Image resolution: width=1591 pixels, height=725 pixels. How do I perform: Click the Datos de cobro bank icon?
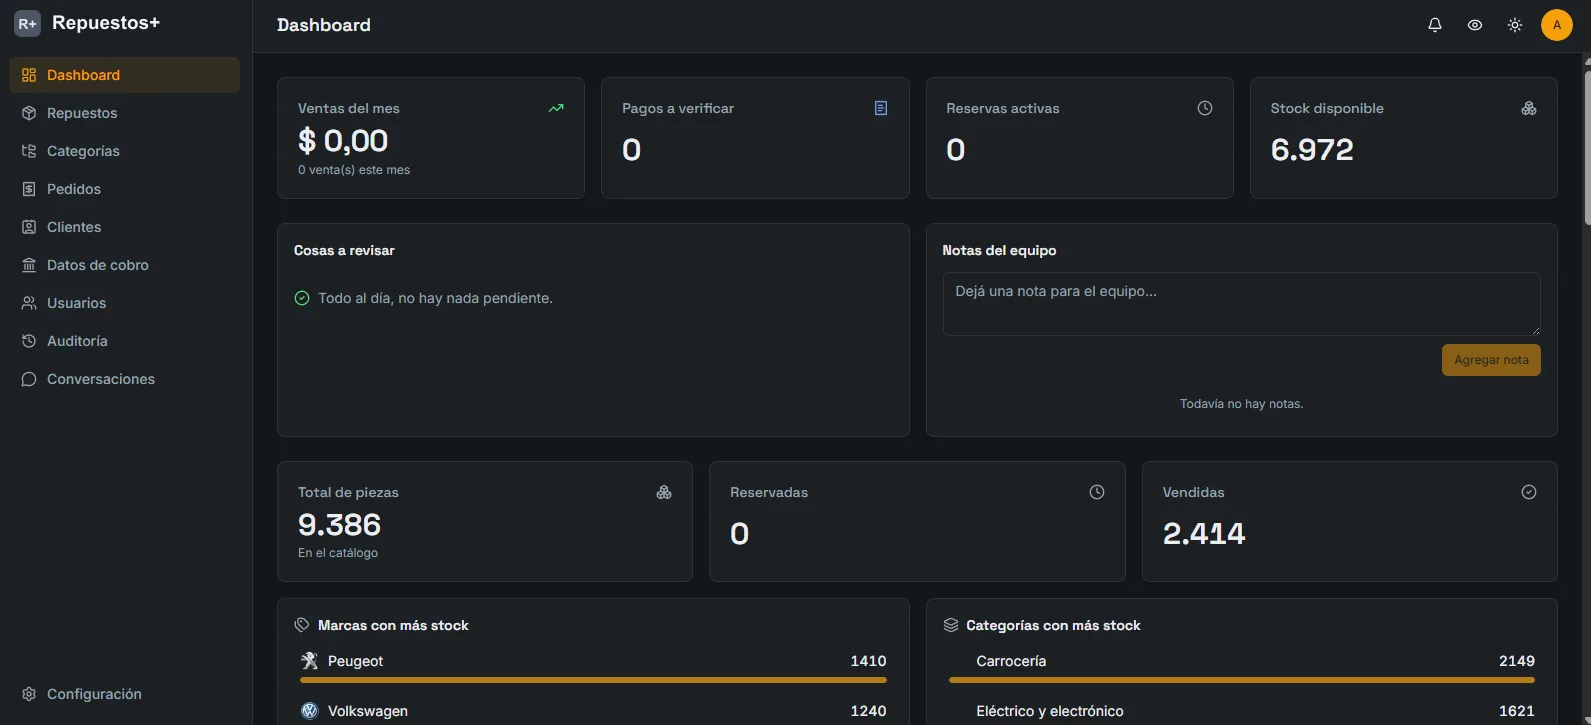pyautogui.click(x=29, y=265)
